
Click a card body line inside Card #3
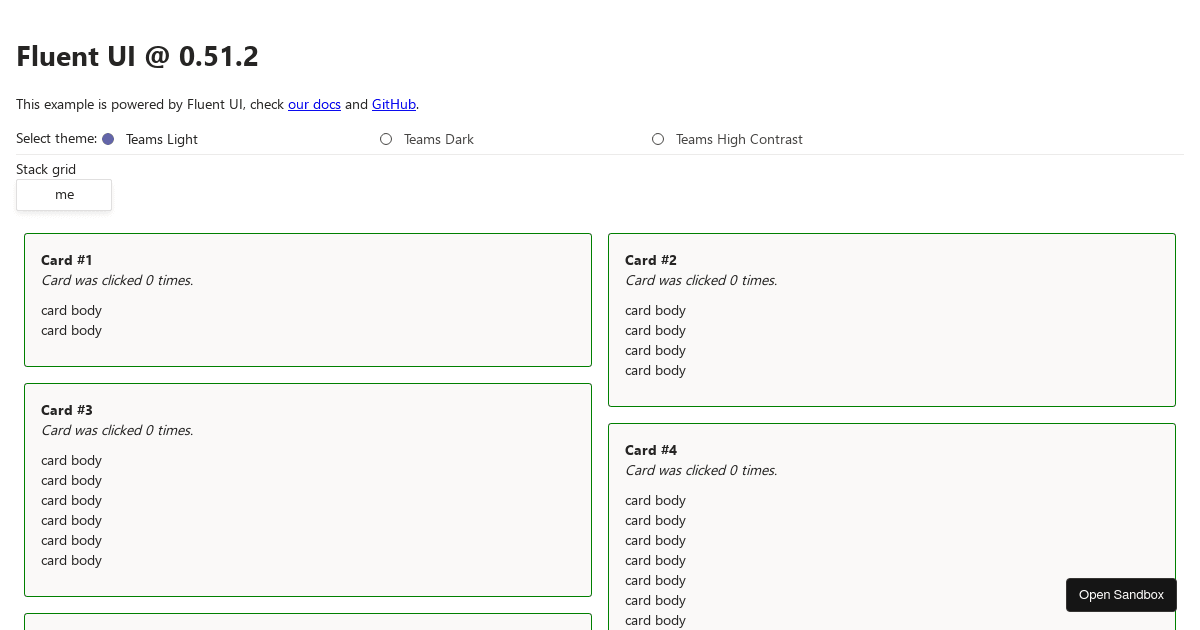coord(71,500)
